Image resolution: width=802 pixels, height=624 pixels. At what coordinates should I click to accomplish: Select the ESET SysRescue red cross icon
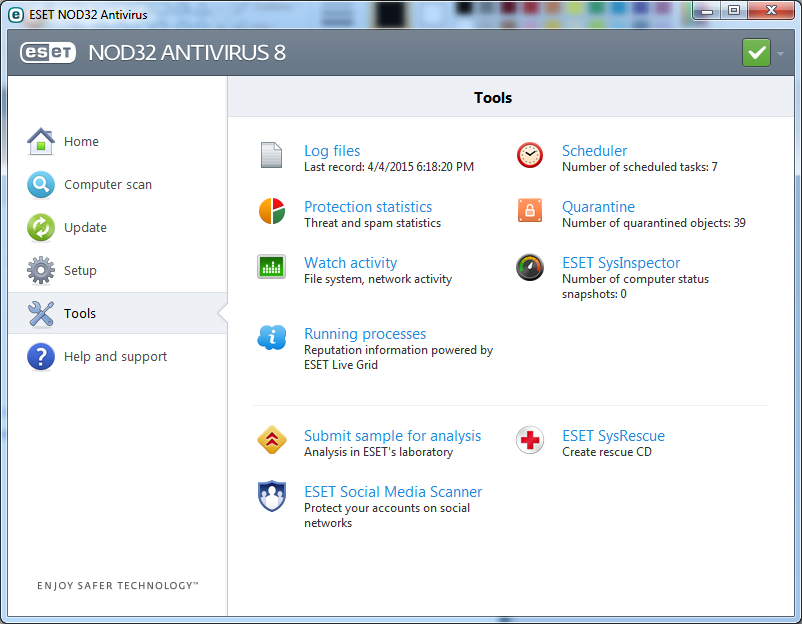[x=529, y=440]
